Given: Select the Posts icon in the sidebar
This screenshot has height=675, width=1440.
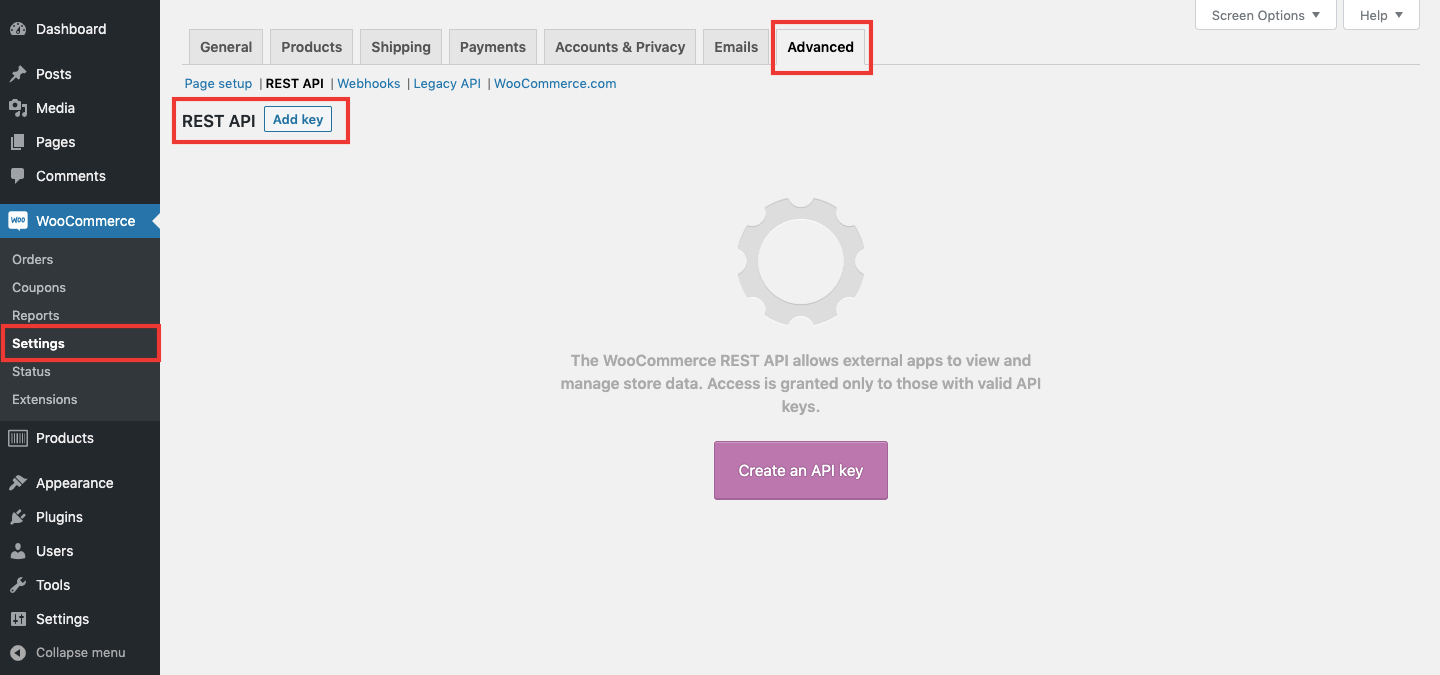Looking at the screenshot, I should click(18, 74).
